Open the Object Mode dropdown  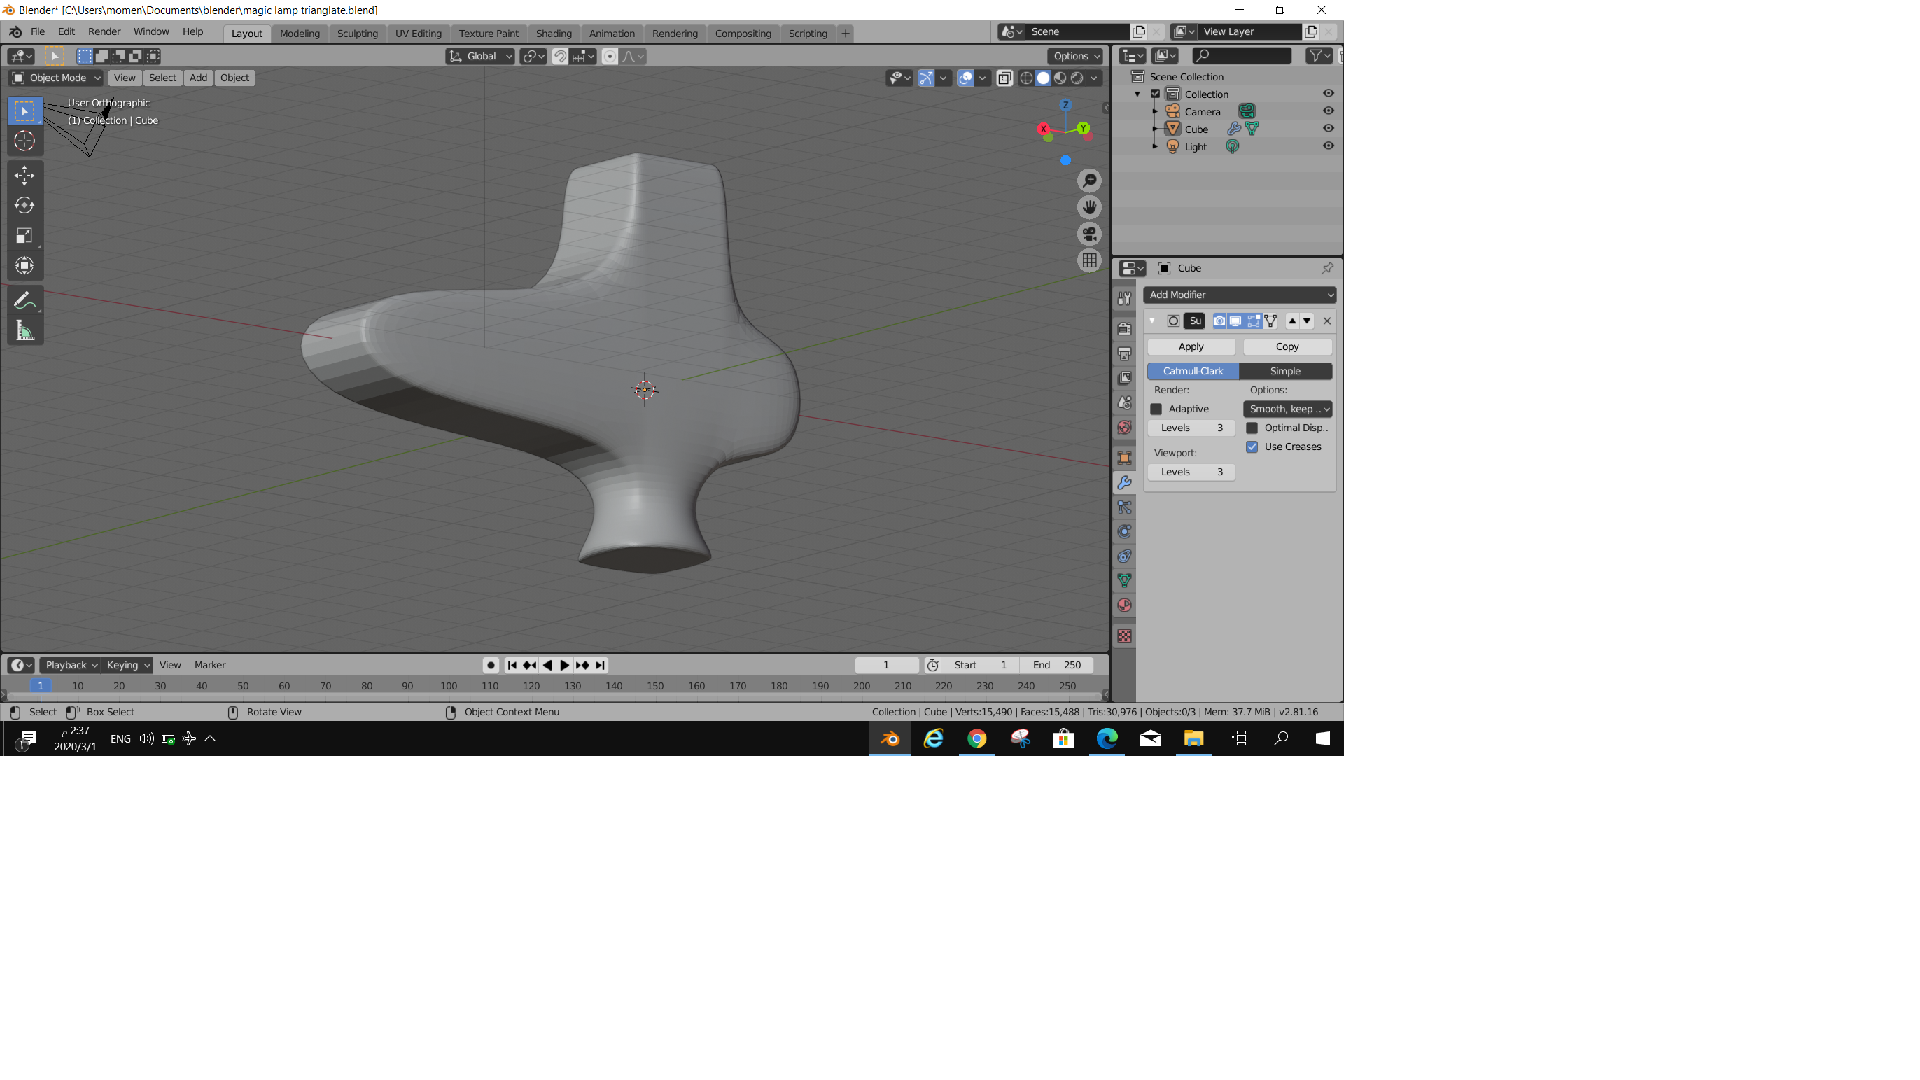[56, 78]
